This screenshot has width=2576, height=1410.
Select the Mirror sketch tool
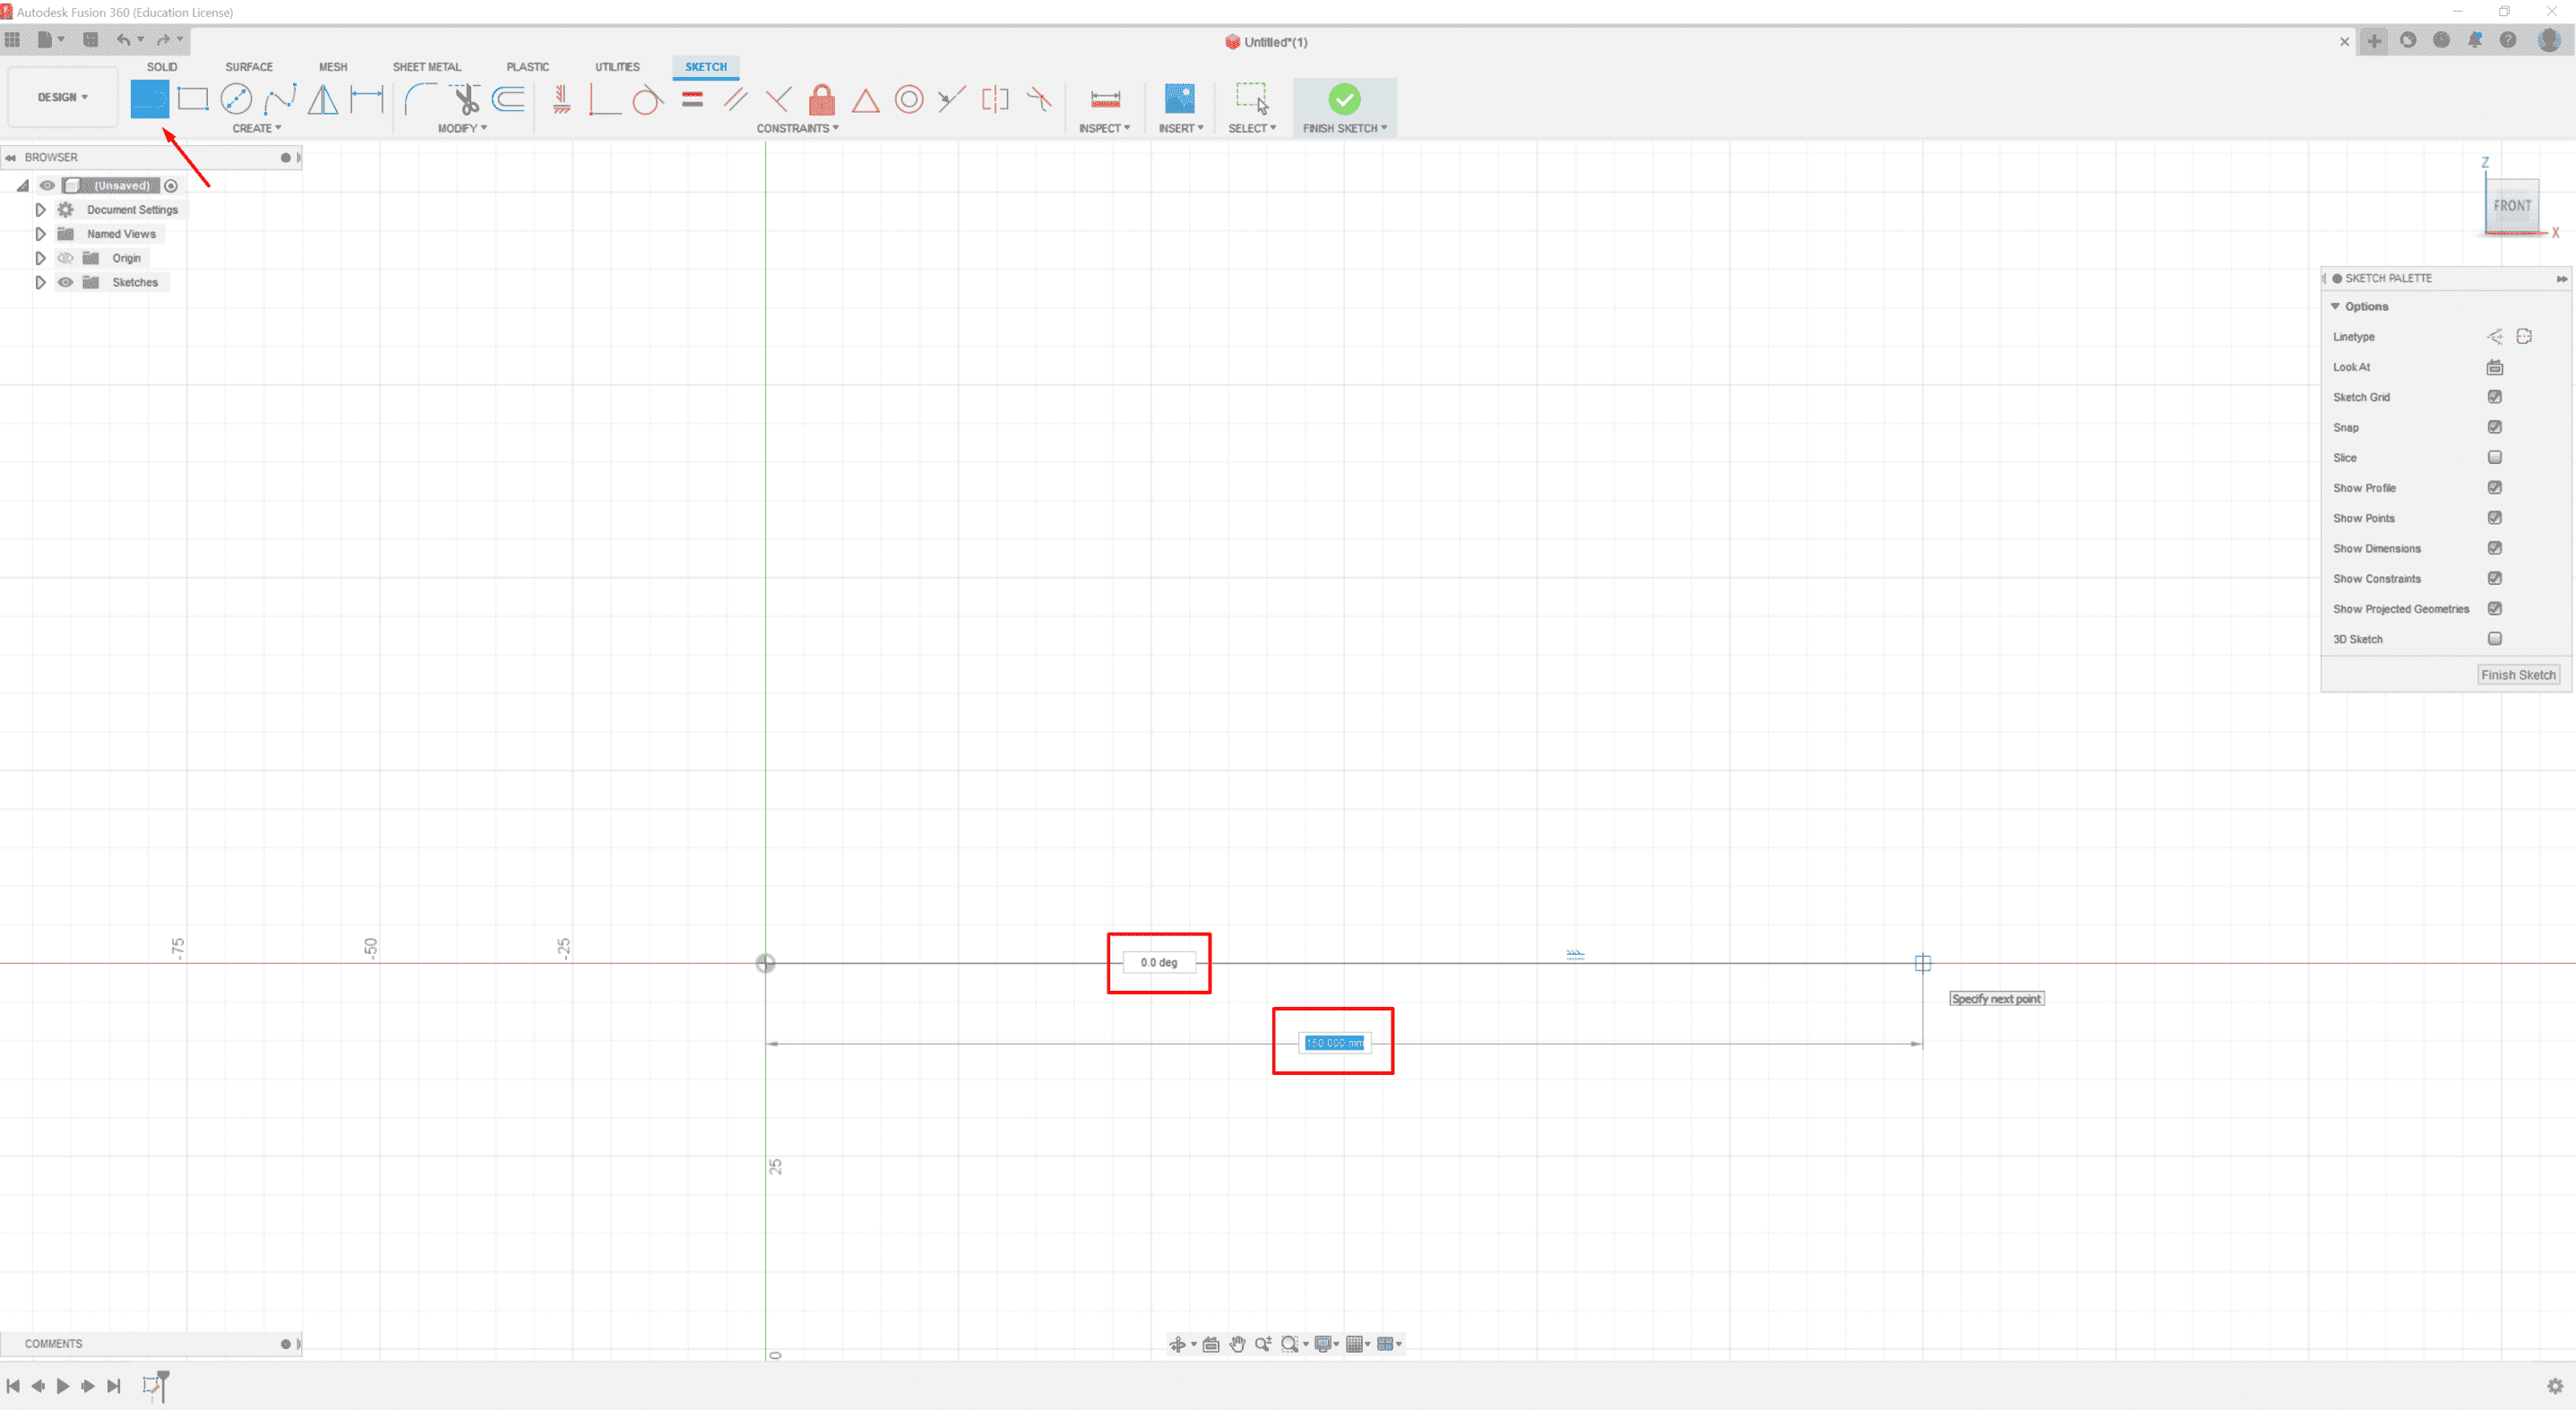click(323, 99)
